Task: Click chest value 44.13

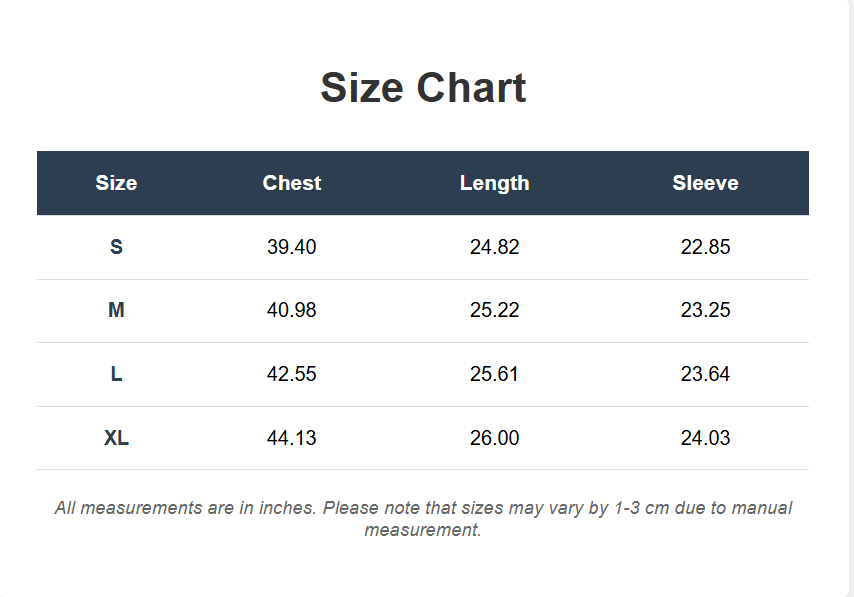Action: point(292,438)
